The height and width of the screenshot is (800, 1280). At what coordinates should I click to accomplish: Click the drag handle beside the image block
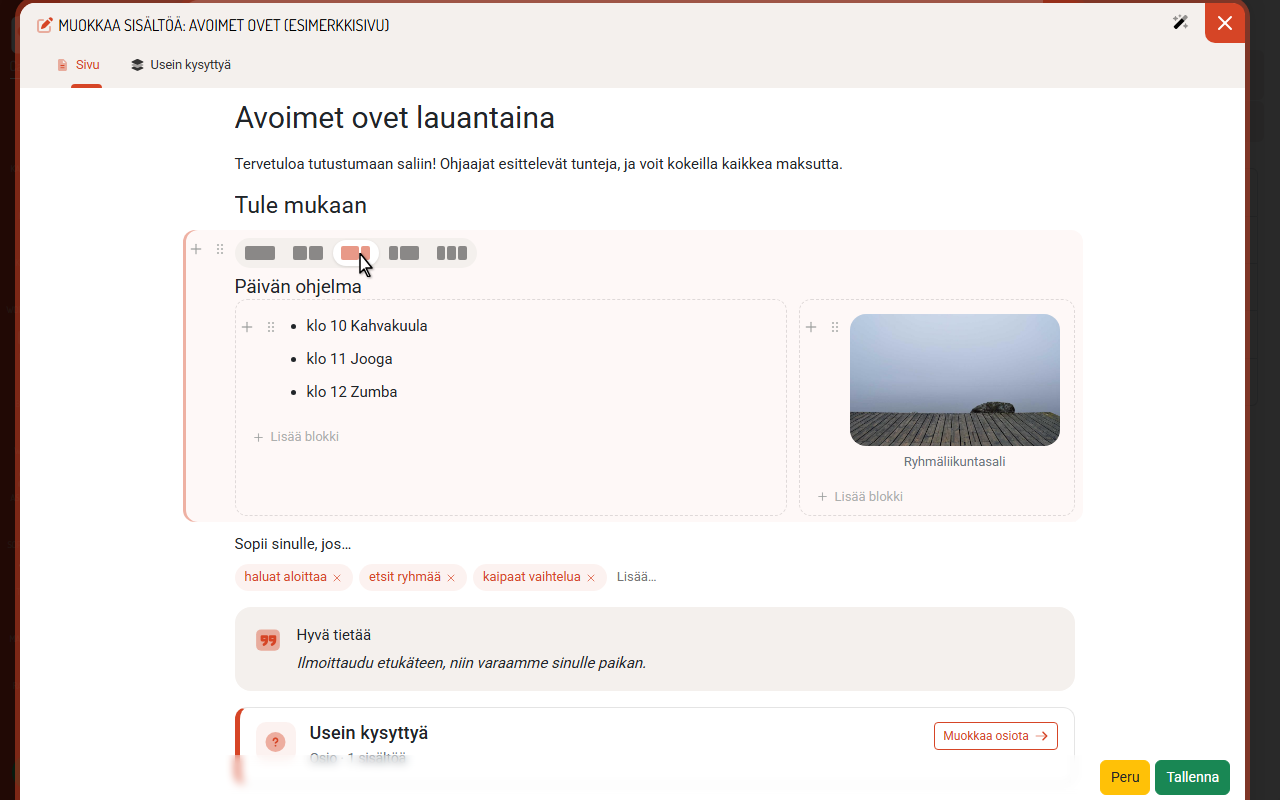835,327
